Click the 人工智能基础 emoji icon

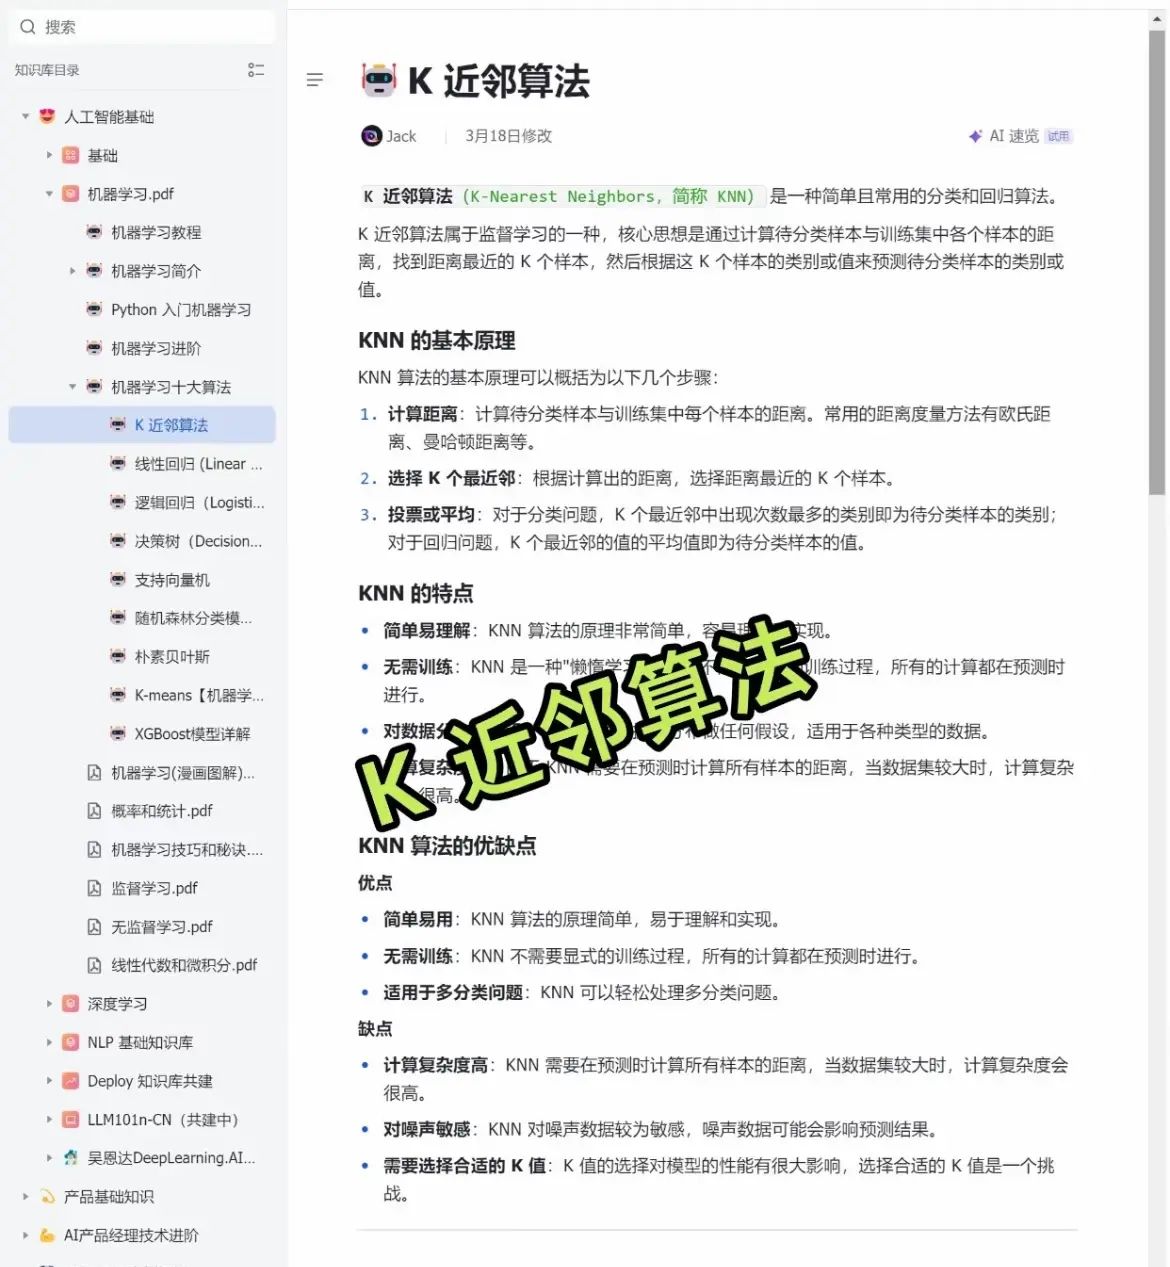click(46, 116)
